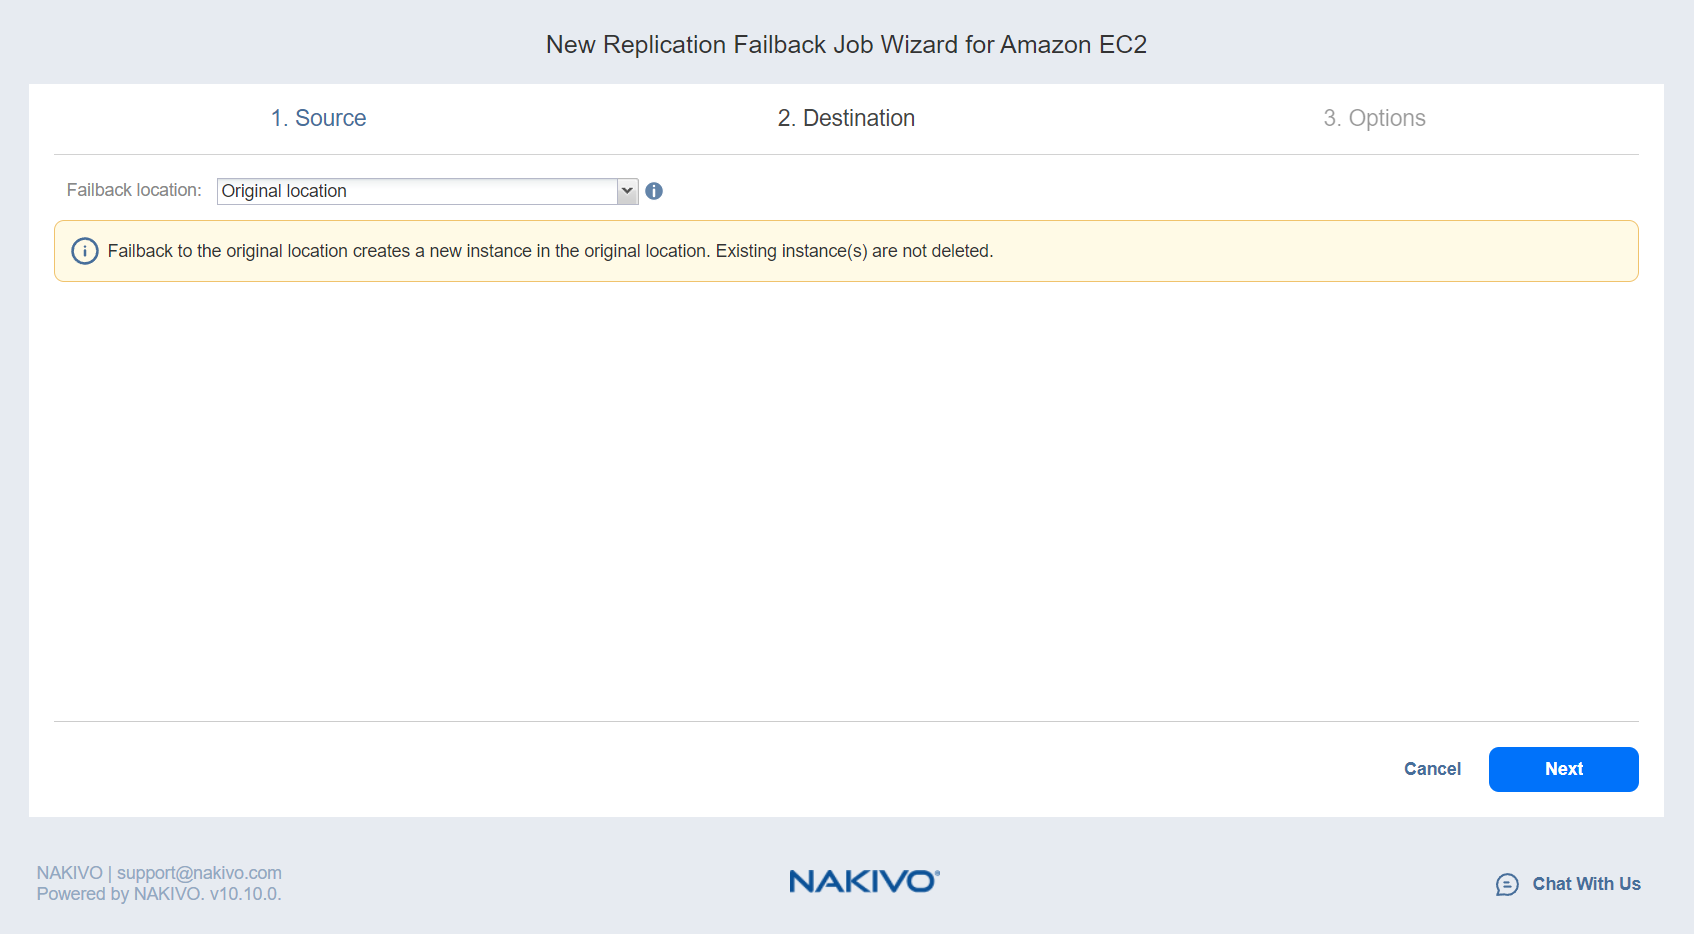Image resolution: width=1694 pixels, height=934 pixels.
Task: Click the empty white area of the wizard panel
Action: [846, 500]
